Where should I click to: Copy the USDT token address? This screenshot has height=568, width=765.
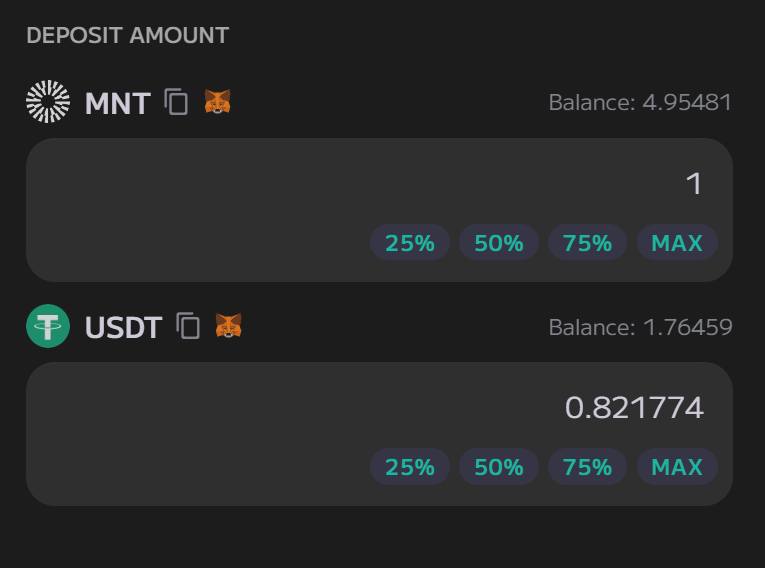click(x=188, y=325)
